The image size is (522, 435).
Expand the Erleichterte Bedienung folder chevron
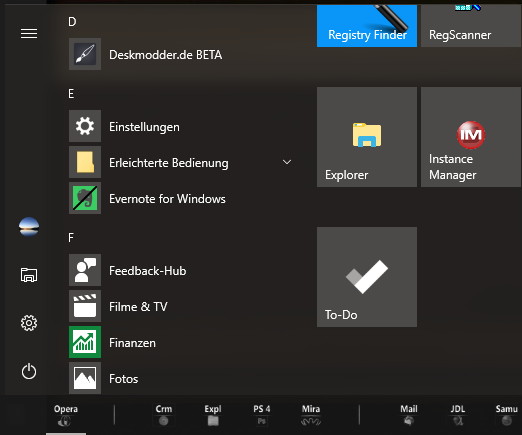(x=287, y=162)
